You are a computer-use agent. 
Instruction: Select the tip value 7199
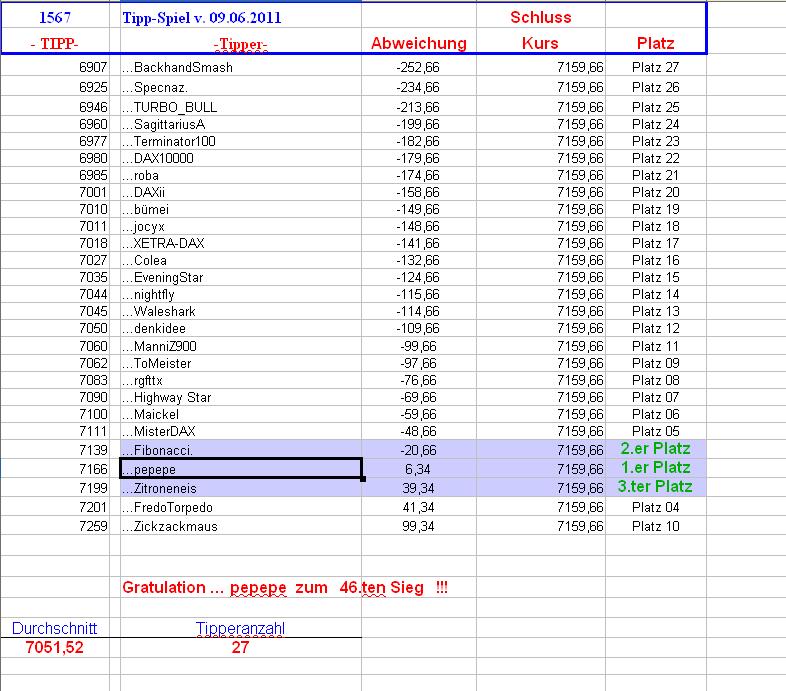click(x=55, y=488)
